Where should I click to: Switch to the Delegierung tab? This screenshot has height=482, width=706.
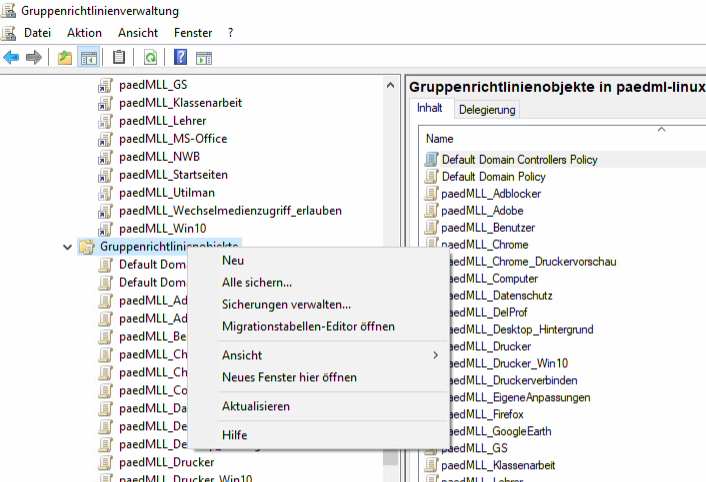tap(487, 110)
